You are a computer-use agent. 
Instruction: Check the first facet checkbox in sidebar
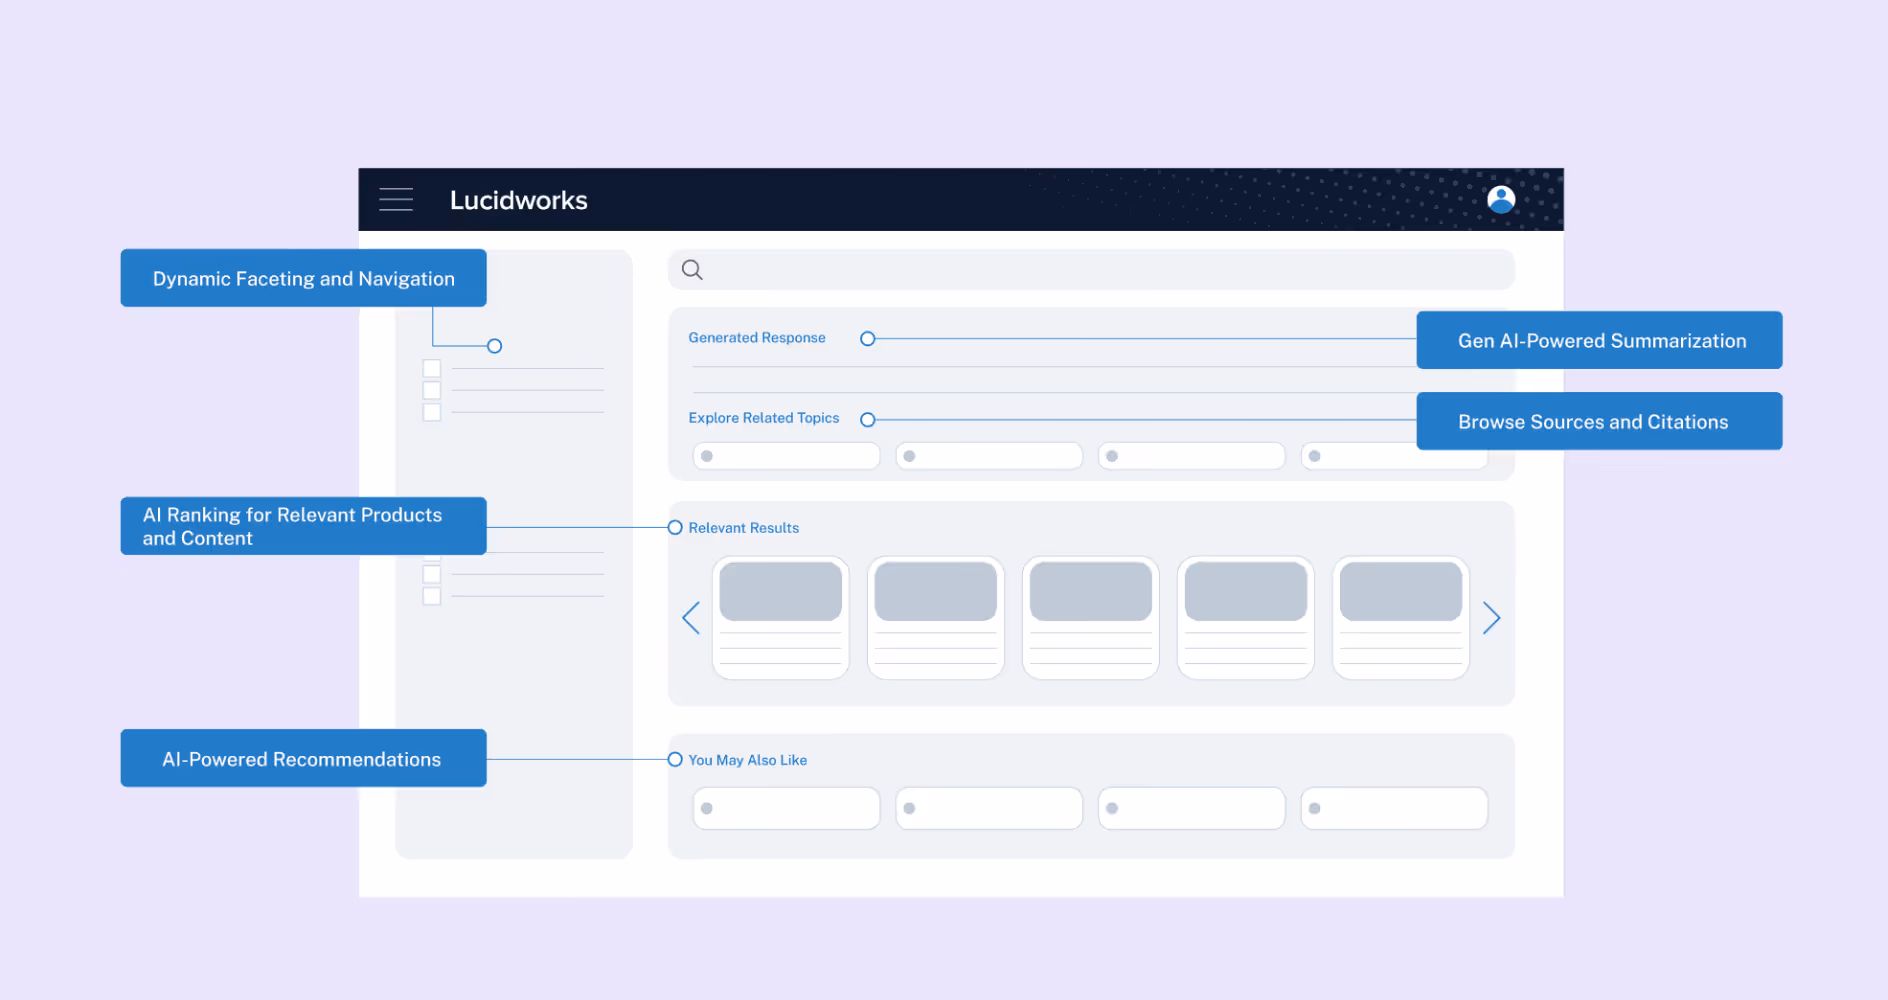point(431,368)
